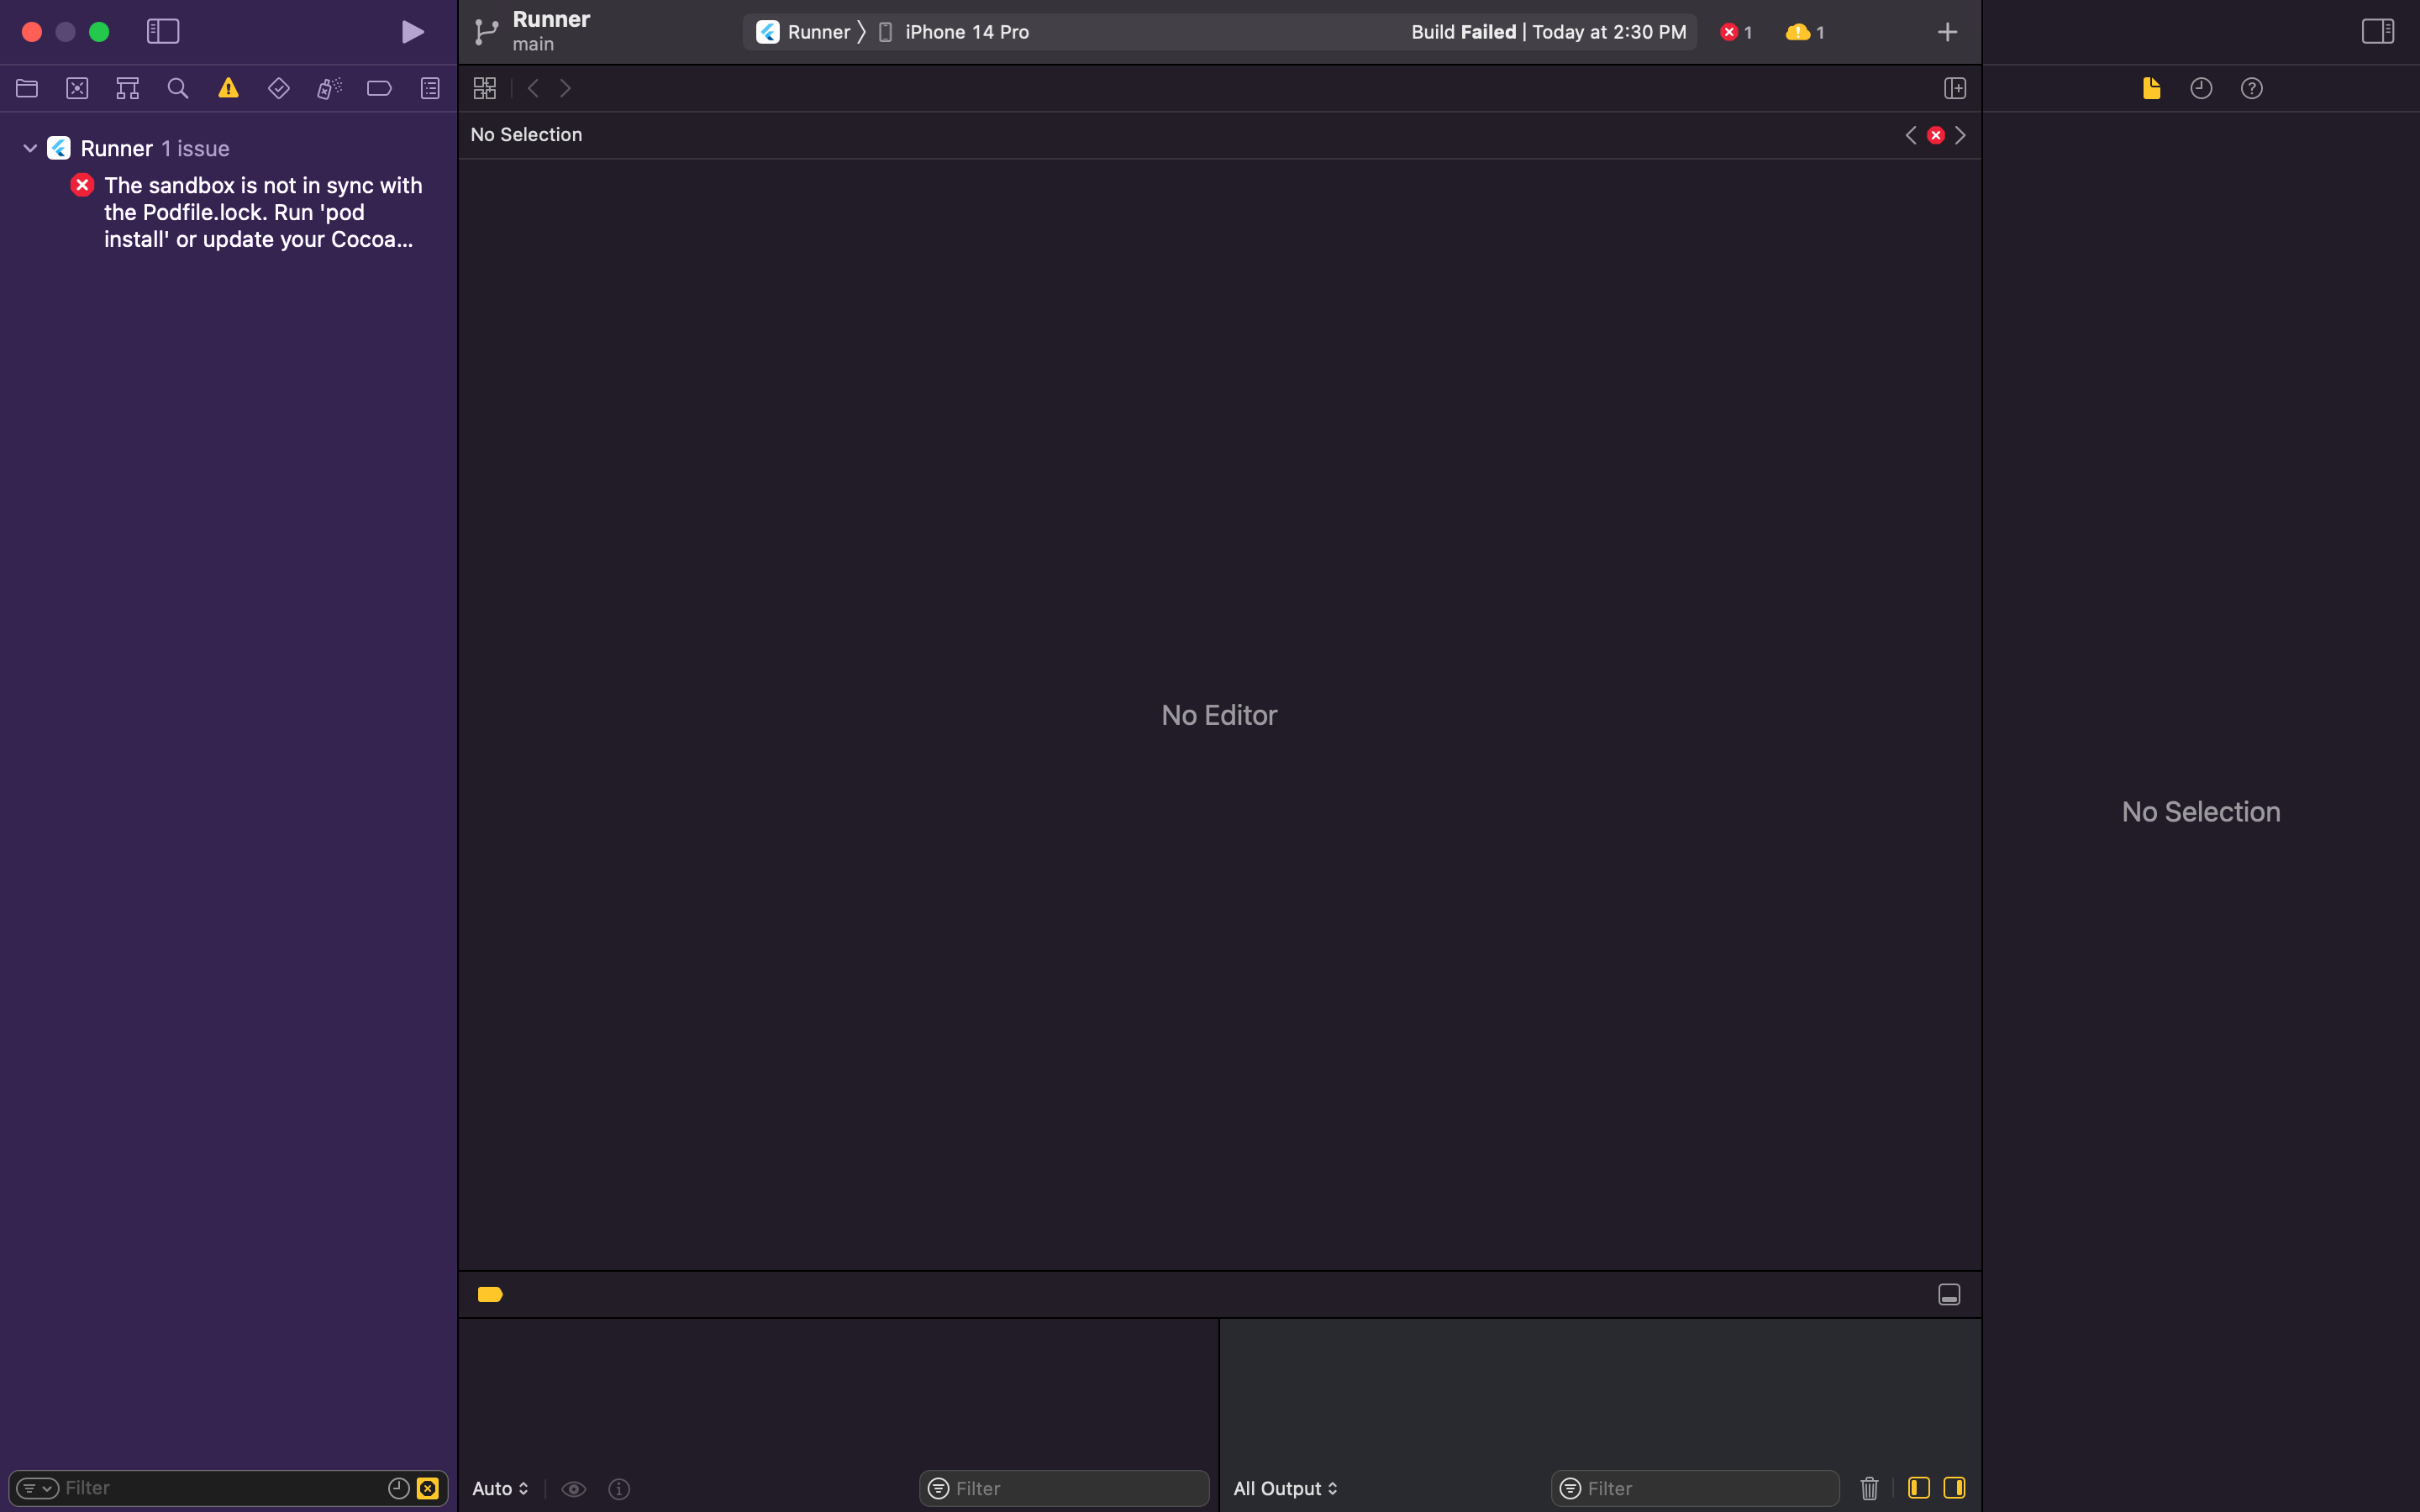
Task: Toggle breakpoints with the yellow tag
Action: [490, 1295]
